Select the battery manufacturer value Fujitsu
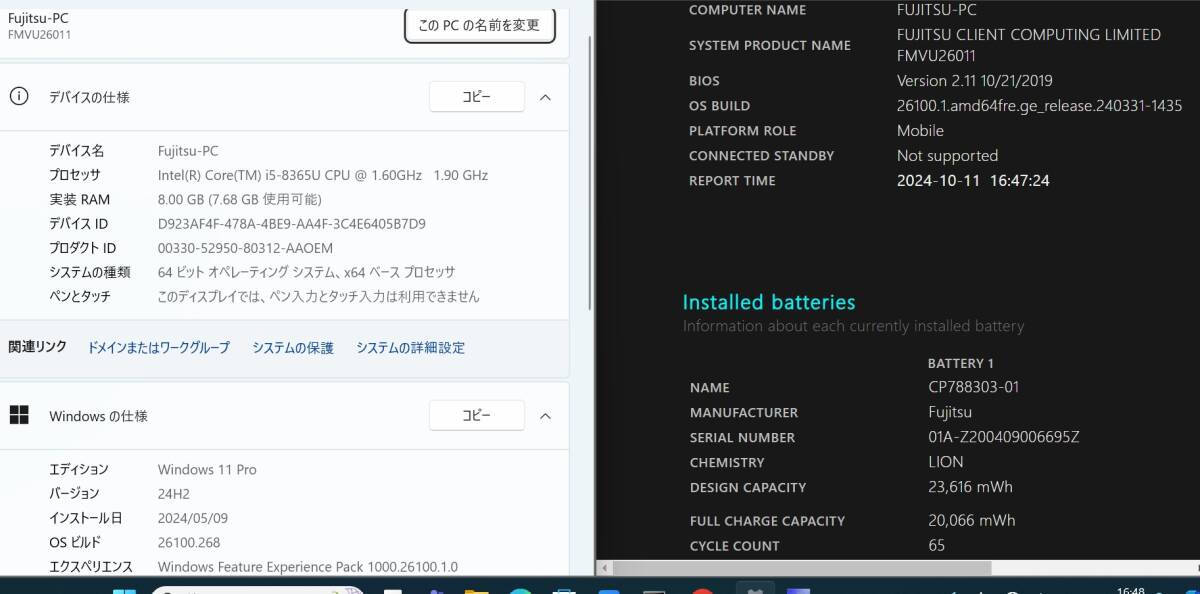Screen dimensions: 1200x594 pyautogui.click(x=950, y=412)
